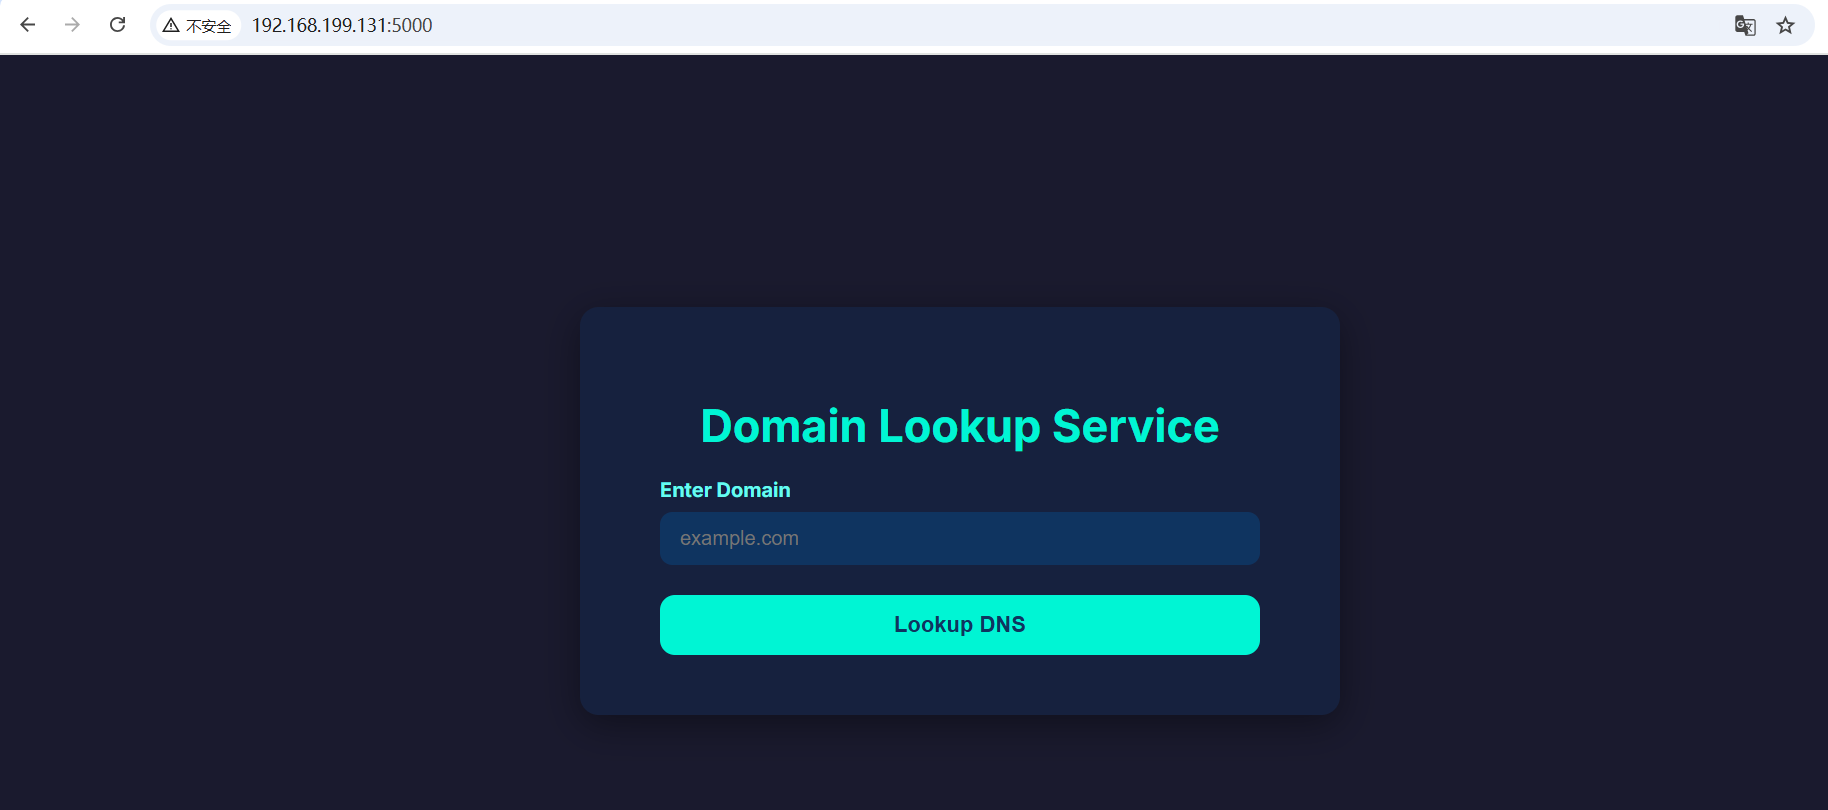The width and height of the screenshot is (1828, 810).
Task: Click the browser forward arrow
Action: point(72,25)
